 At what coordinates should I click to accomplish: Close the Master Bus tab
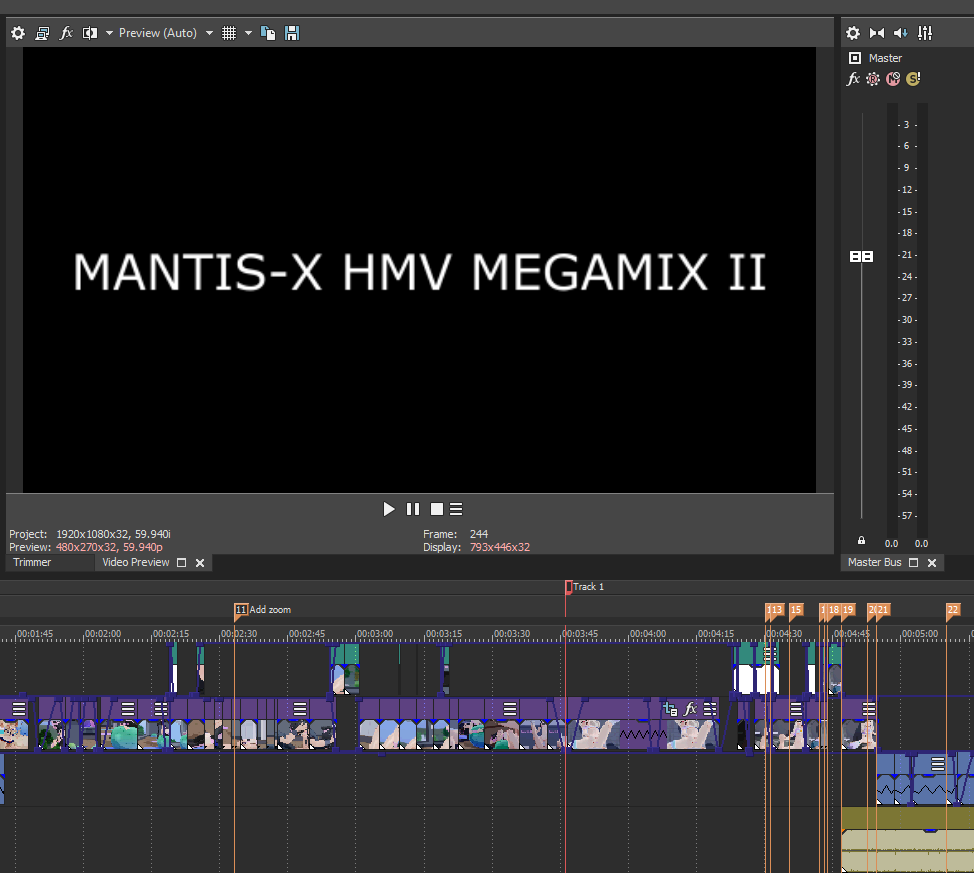(x=932, y=563)
